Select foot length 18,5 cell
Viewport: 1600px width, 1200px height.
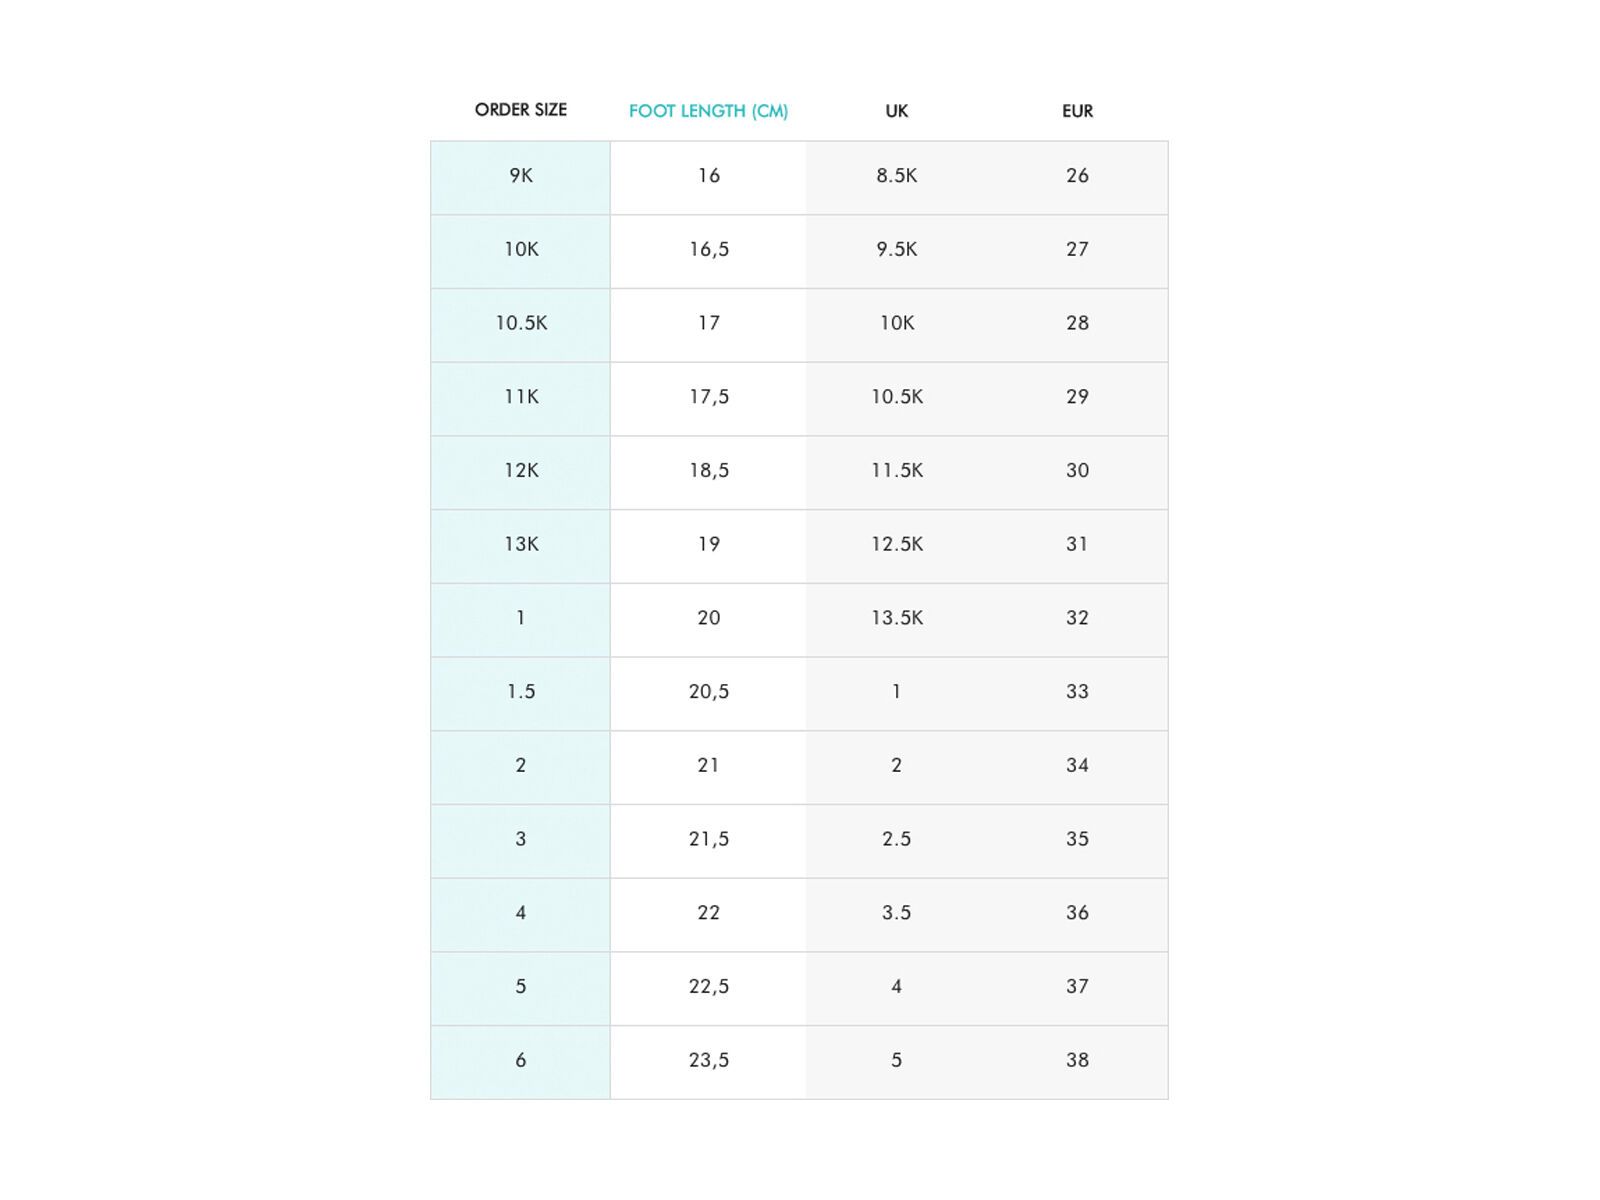point(708,471)
